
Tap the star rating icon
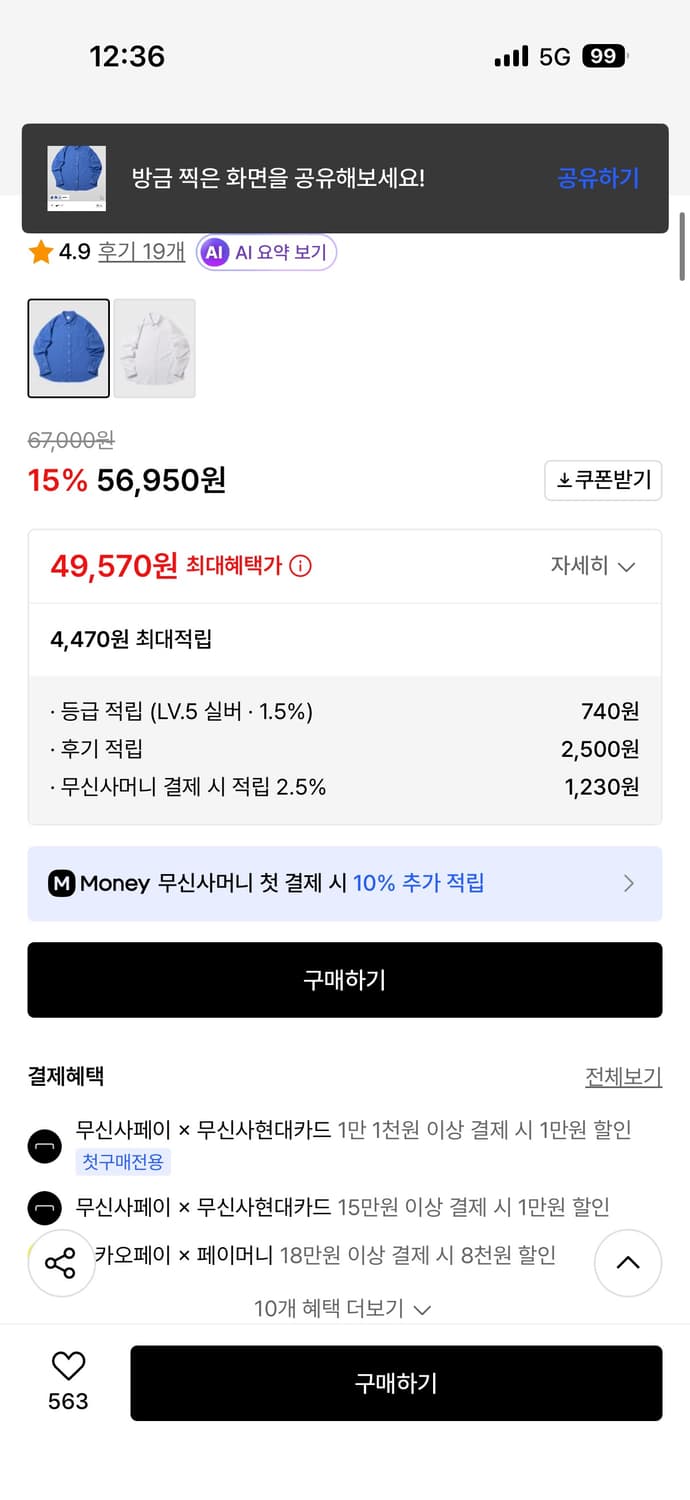pos(40,253)
